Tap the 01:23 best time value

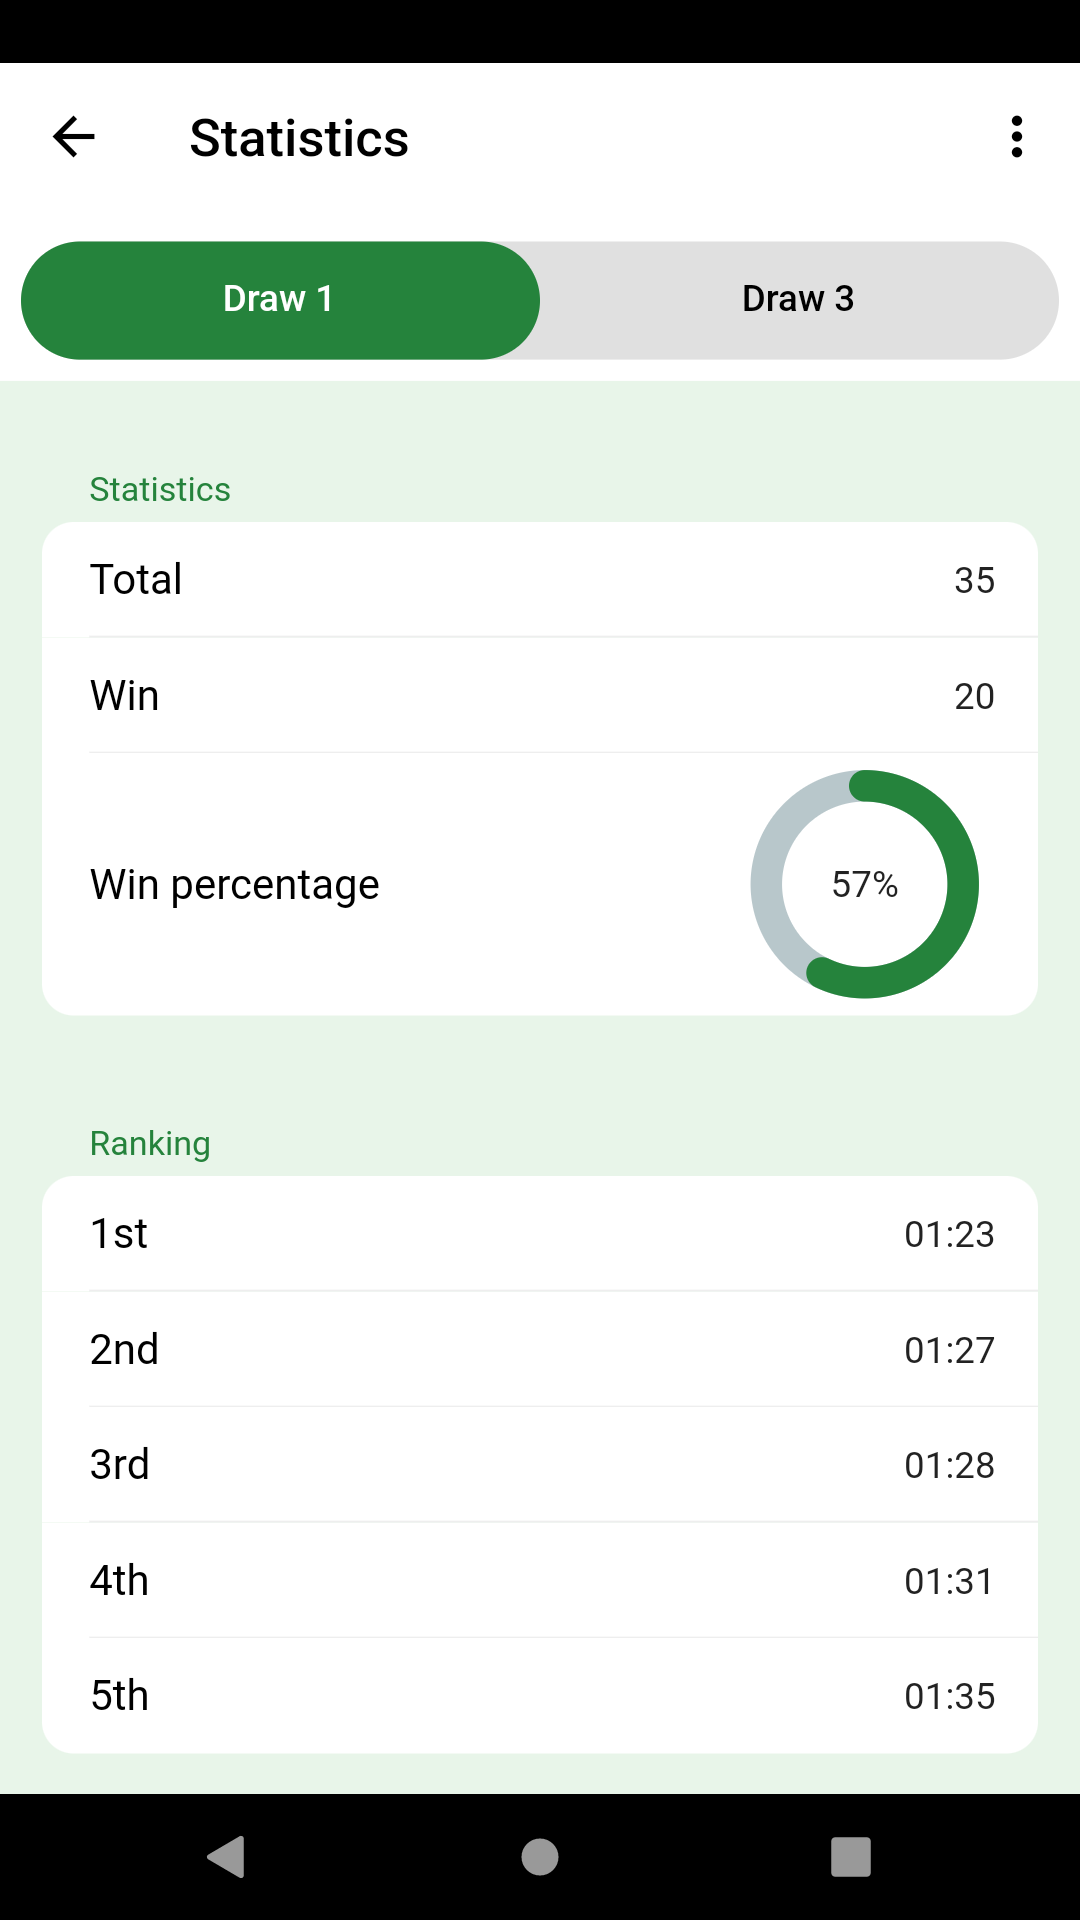(x=949, y=1235)
